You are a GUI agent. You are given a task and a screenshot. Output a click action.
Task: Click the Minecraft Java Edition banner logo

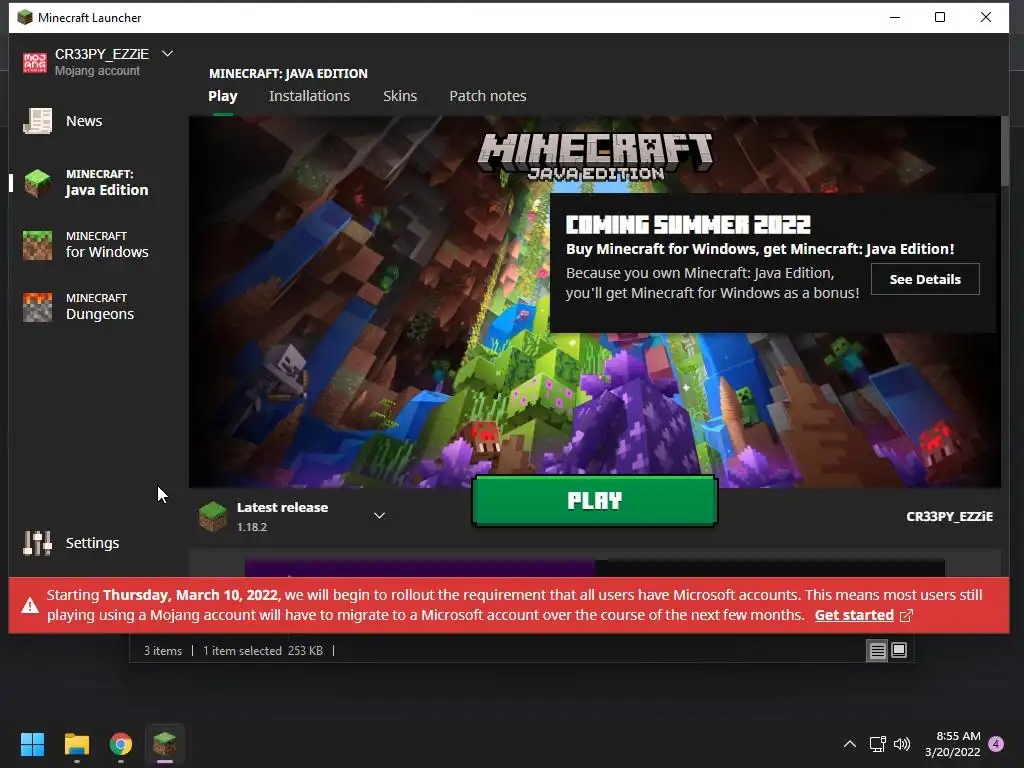pyautogui.click(x=596, y=157)
